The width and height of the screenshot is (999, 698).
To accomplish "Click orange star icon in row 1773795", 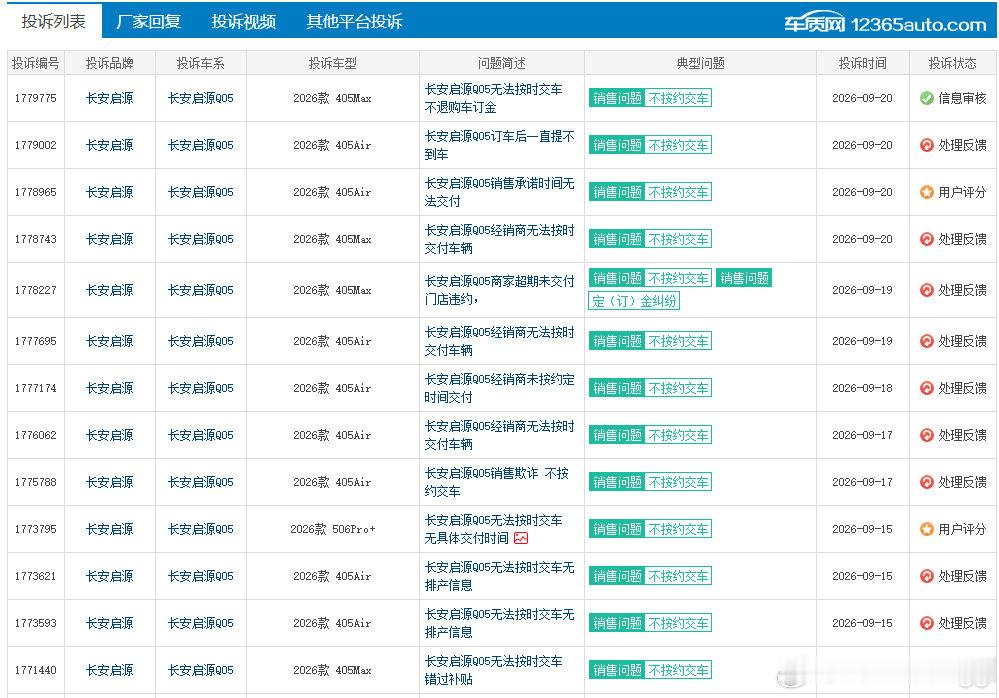I will pyautogui.click(x=926, y=529).
